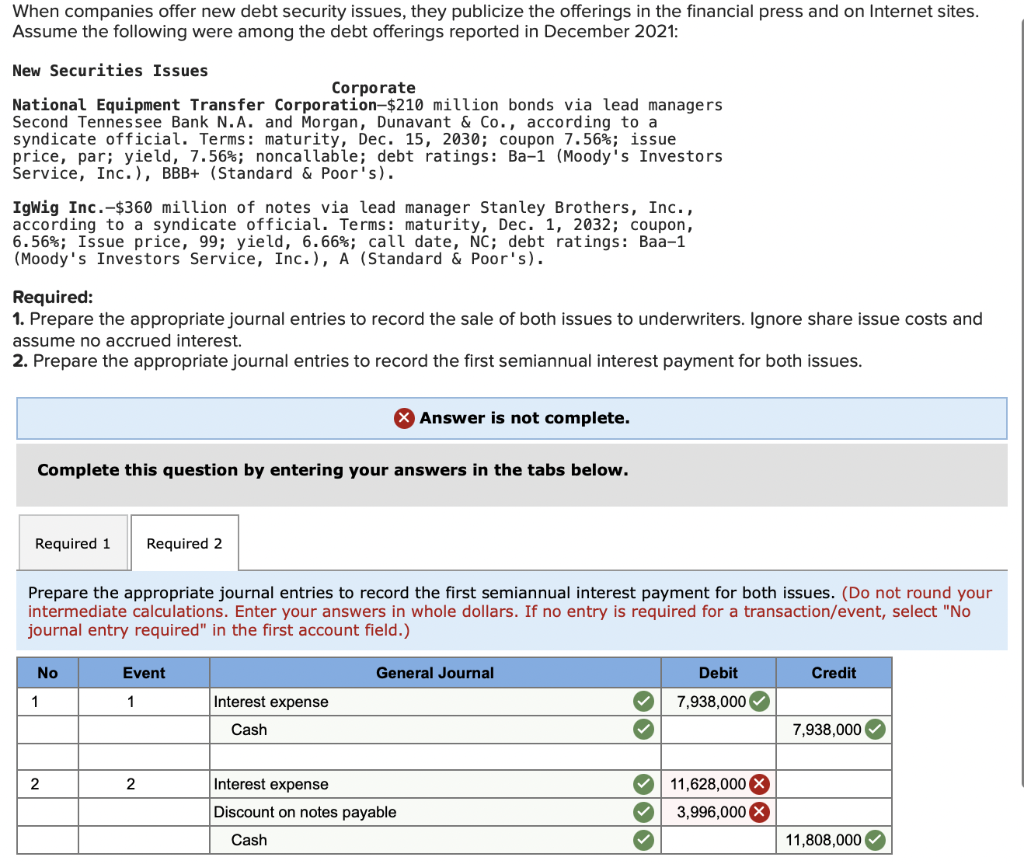This screenshot has width=1024, height=864.
Task: Select the event 1 Cash account field
Action: tap(435, 729)
